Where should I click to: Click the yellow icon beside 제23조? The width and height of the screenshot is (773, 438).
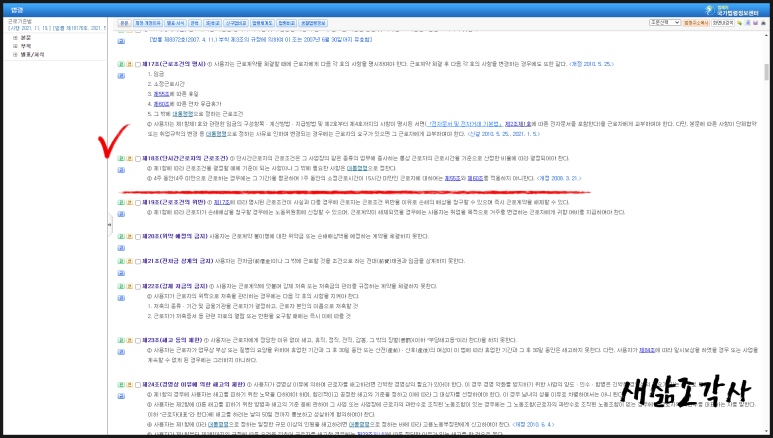pyautogui.click(x=129, y=340)
